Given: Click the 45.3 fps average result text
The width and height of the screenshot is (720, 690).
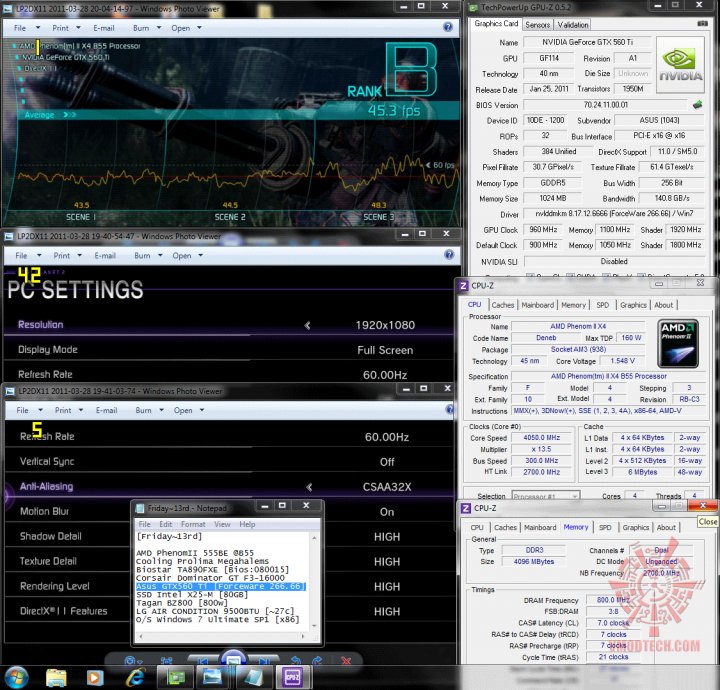Looking at the screenshot, I should (x=394, y=111).
